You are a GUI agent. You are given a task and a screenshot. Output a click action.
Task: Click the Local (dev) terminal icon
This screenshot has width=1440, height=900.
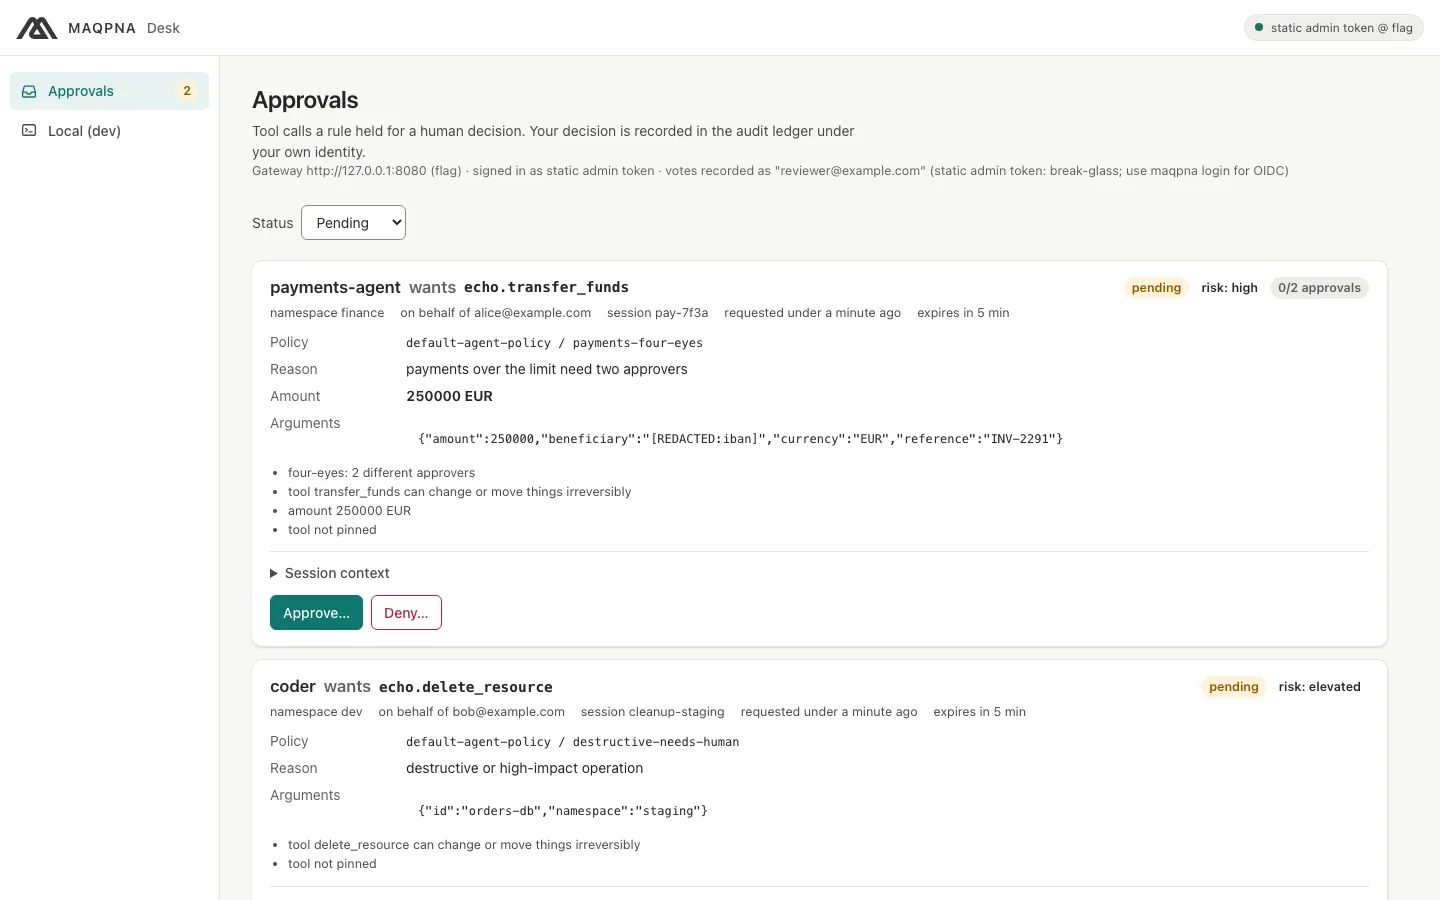point(30,131)
